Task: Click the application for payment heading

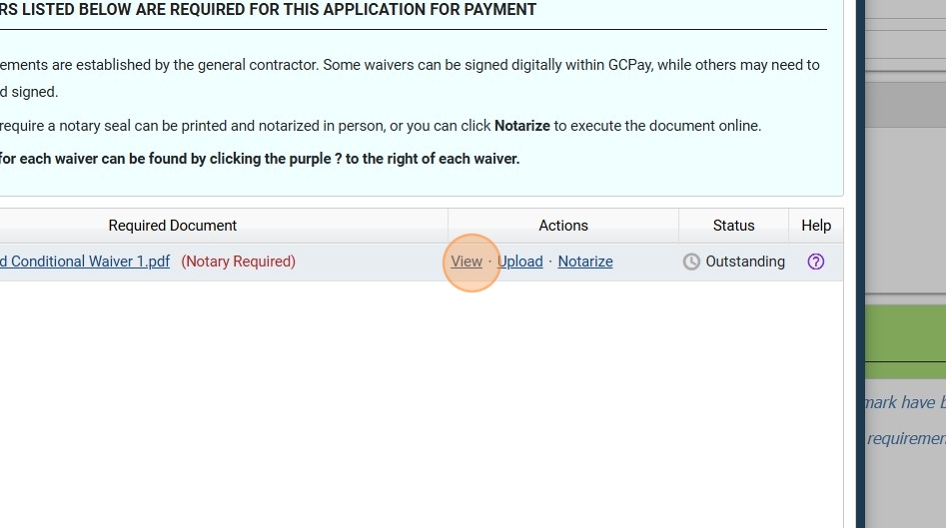Action: 268,10
